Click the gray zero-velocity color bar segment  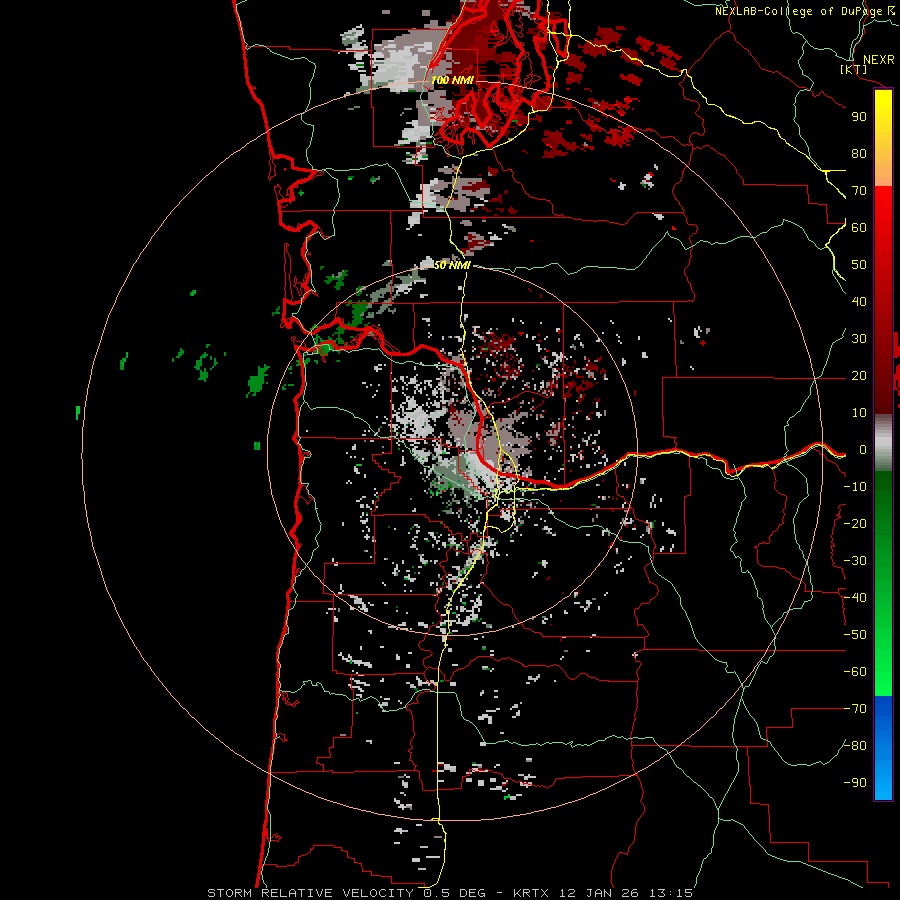click(883, 443)
